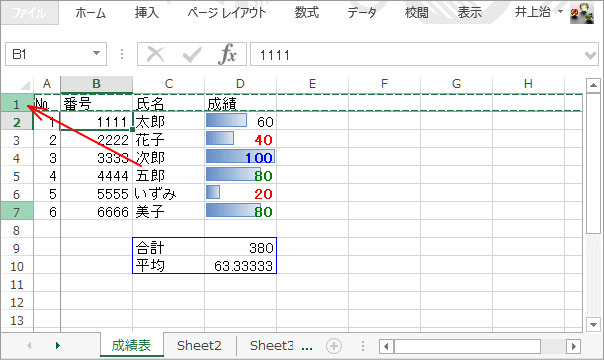The width and height of the screenshot is (604, 360).
Task: Switch to the Sheet3 tab
Action: point(272,345)
